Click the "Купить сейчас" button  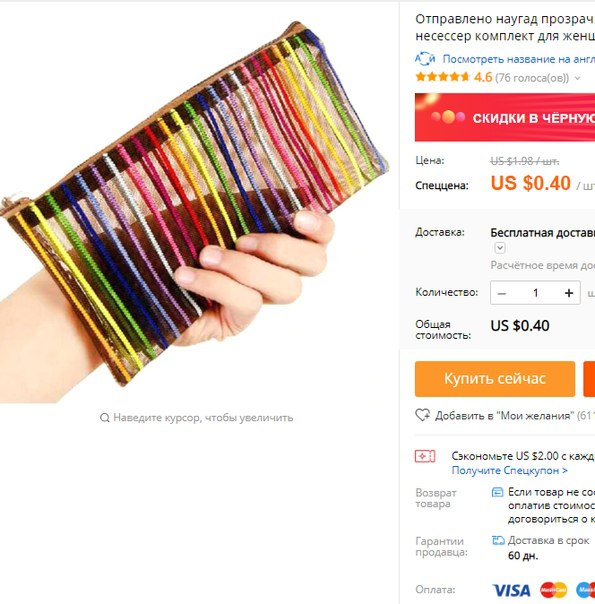(x=495, y=379)
